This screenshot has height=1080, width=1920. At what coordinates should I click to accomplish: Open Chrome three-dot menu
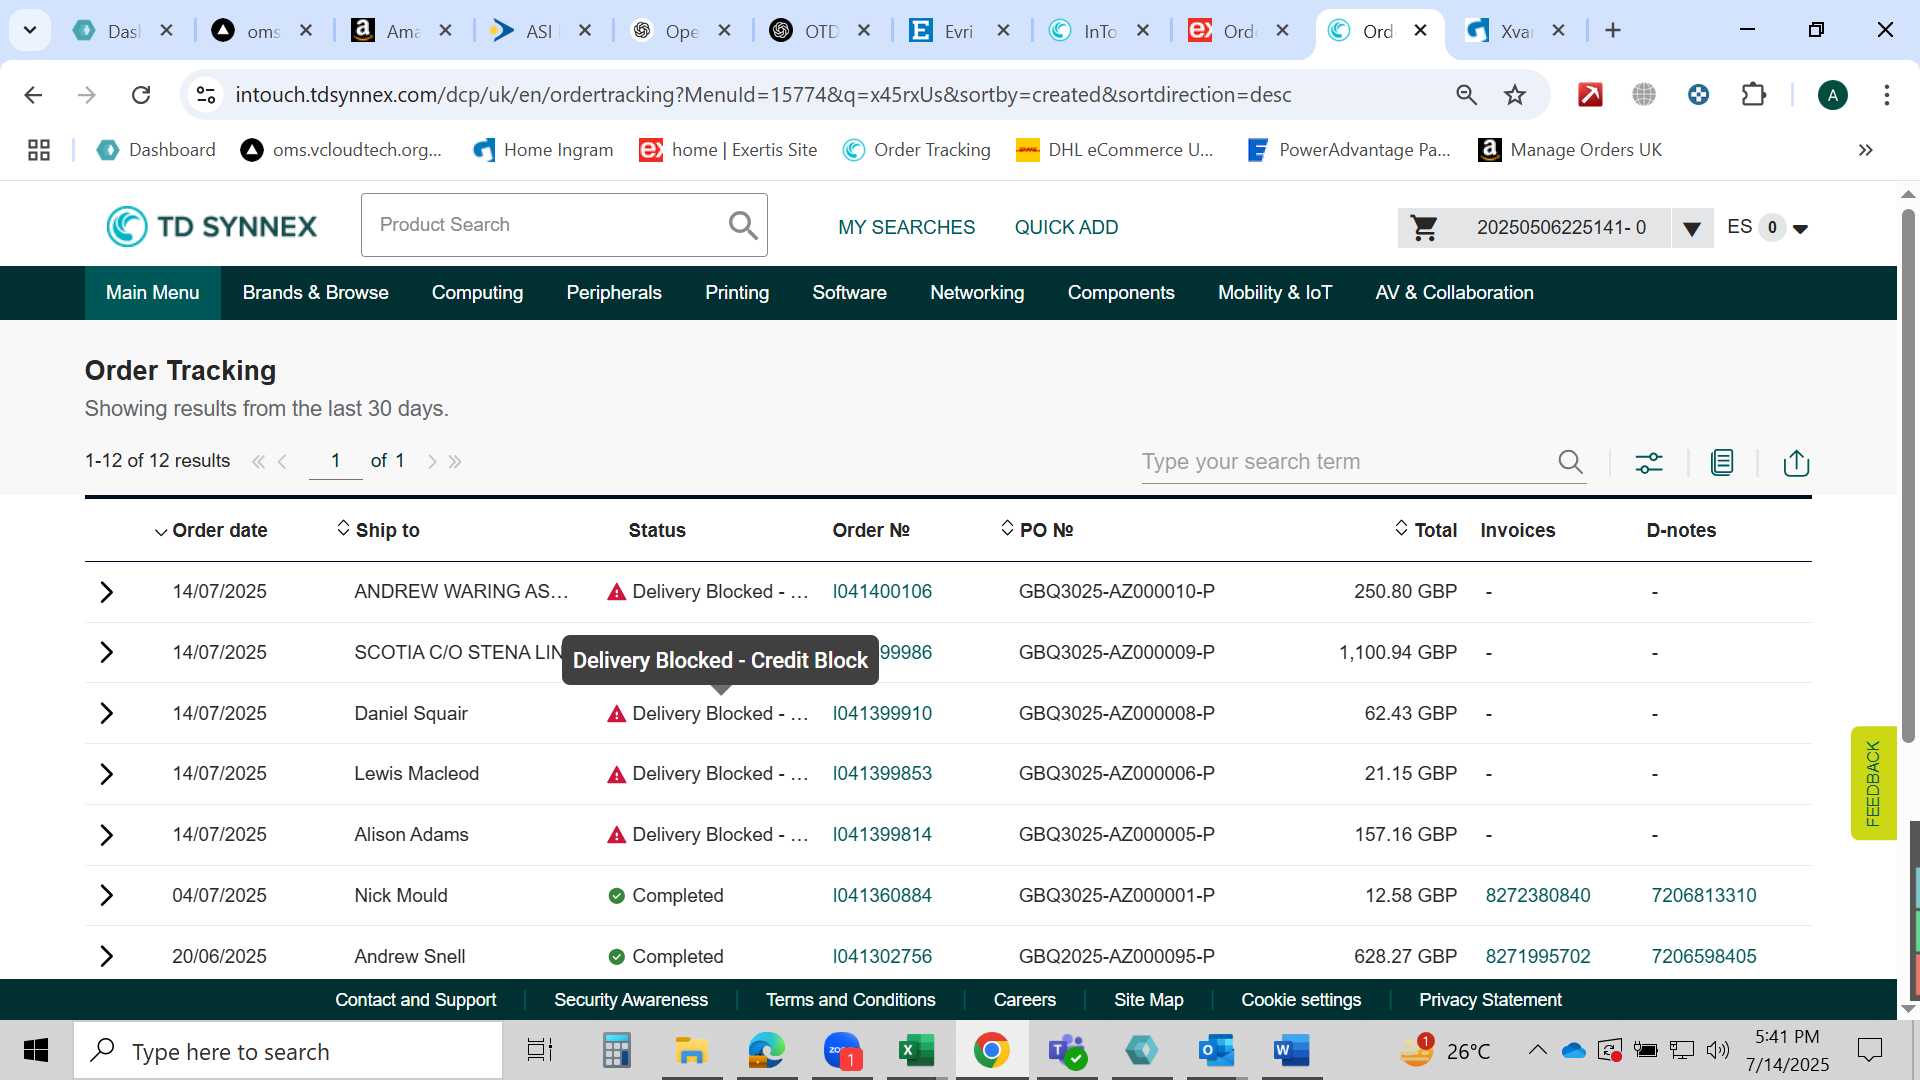click(1887, 95)
